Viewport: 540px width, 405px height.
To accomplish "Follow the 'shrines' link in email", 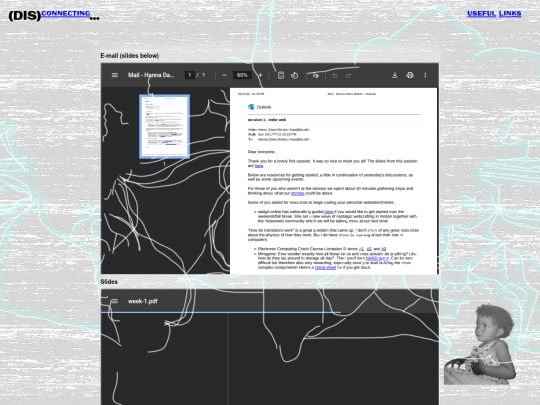I will (298, 194).
